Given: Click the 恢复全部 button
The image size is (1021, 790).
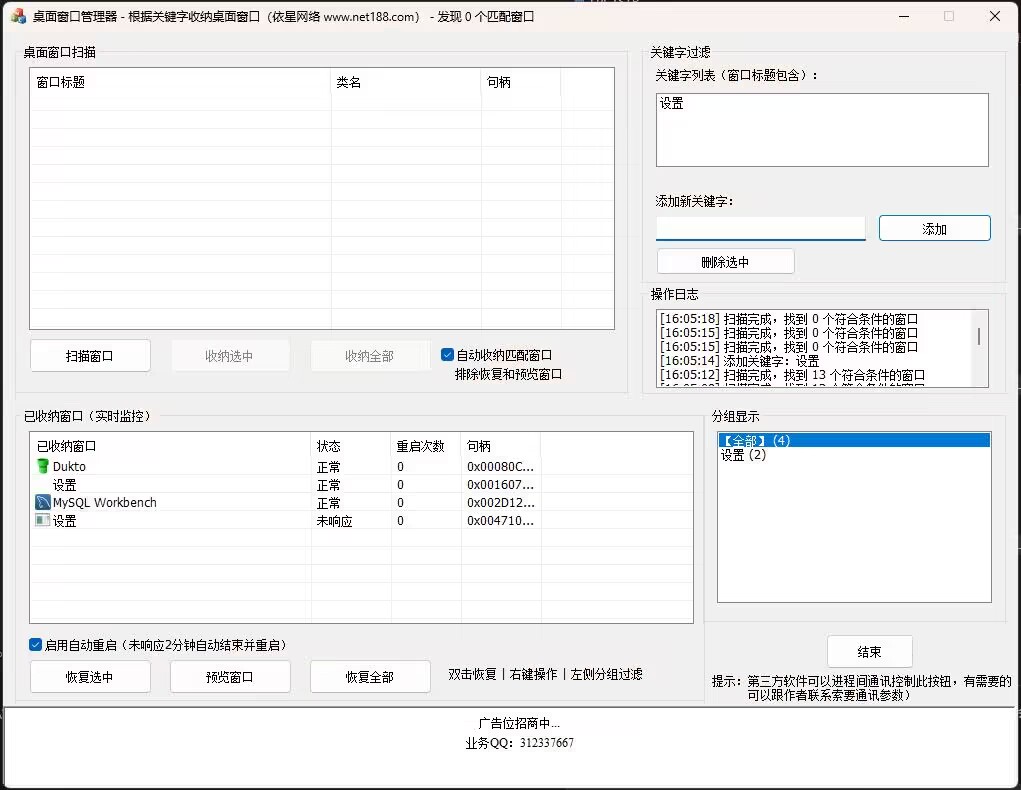Looking at the screenshot, I should 370,676.
